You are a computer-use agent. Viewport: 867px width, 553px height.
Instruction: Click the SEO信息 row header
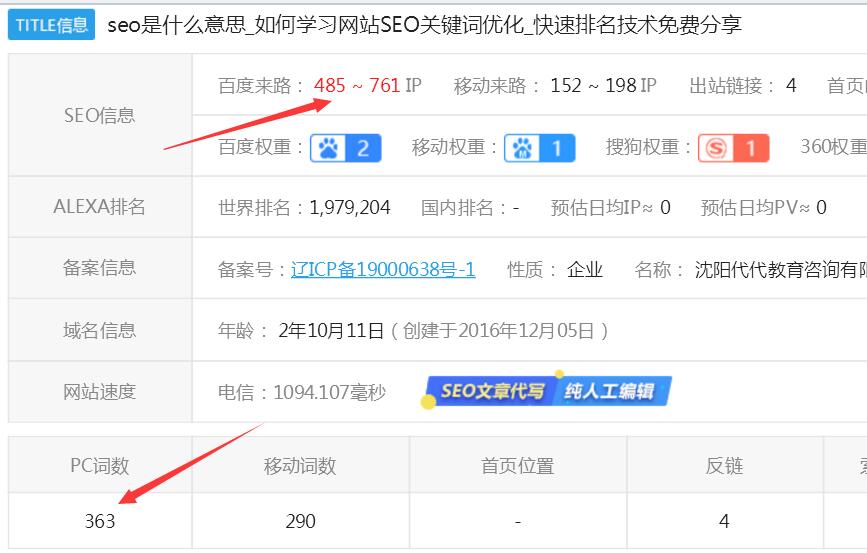[x=100, y=115]
